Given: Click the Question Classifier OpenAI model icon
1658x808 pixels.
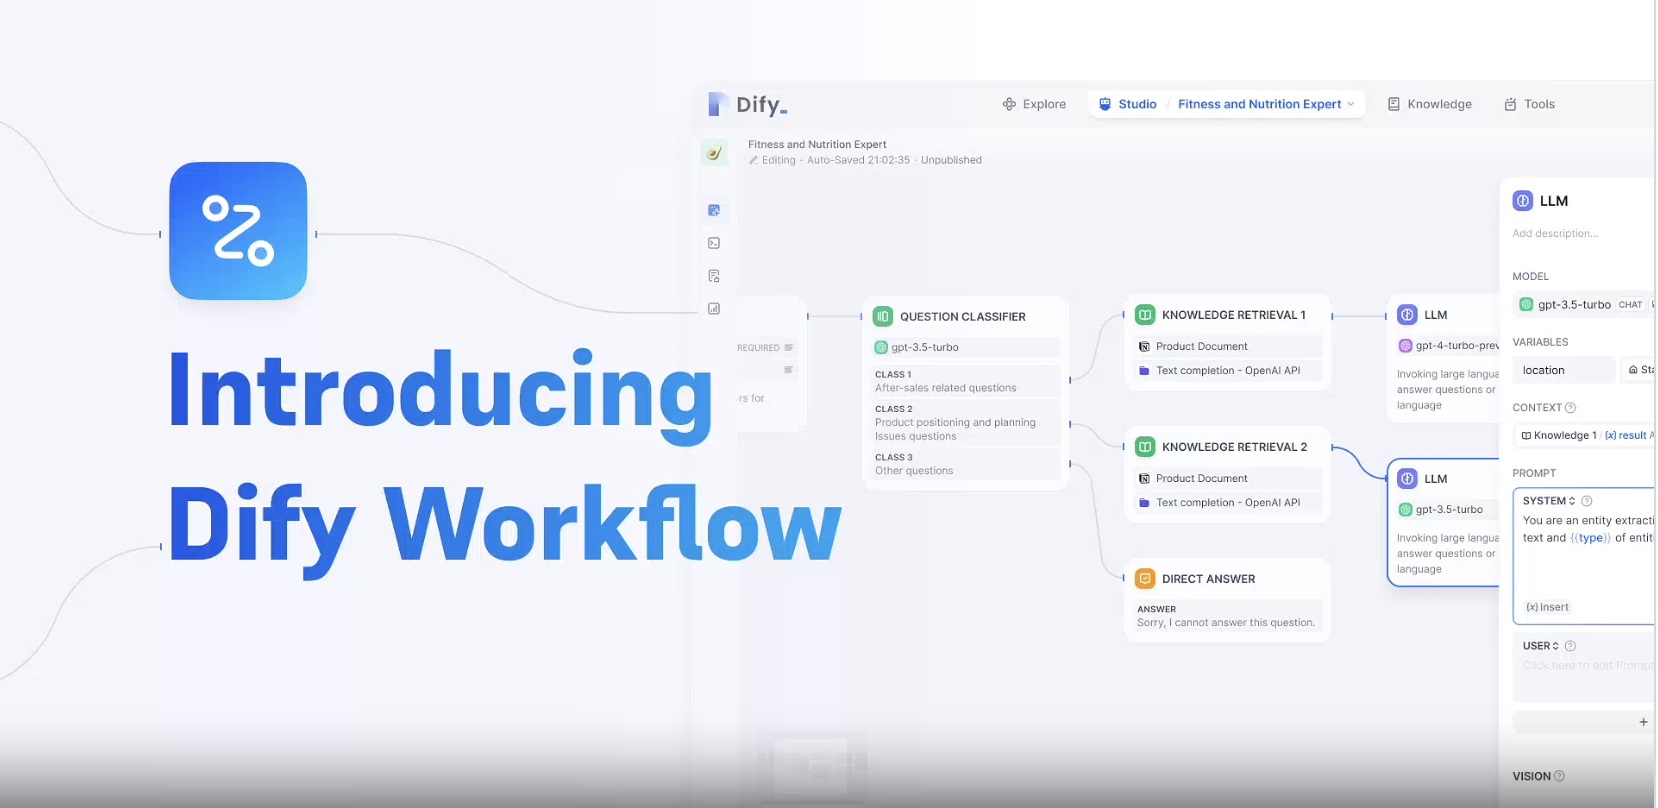Looking at the screenshot, I should tap(881, 347).
